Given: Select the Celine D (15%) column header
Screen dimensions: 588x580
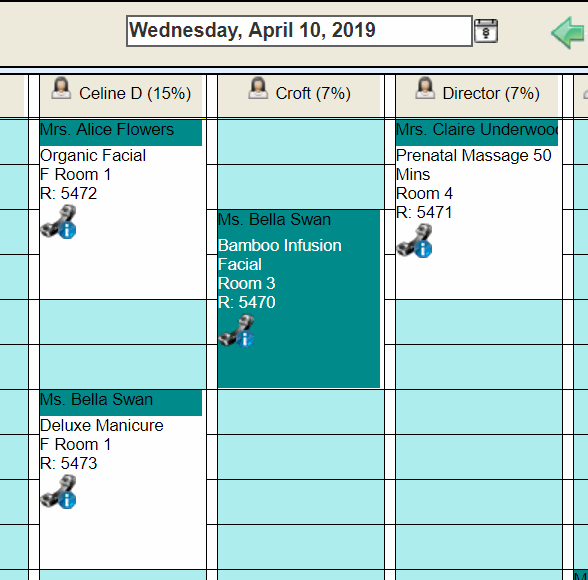Looking at the screenshot, I should [121, 96].
